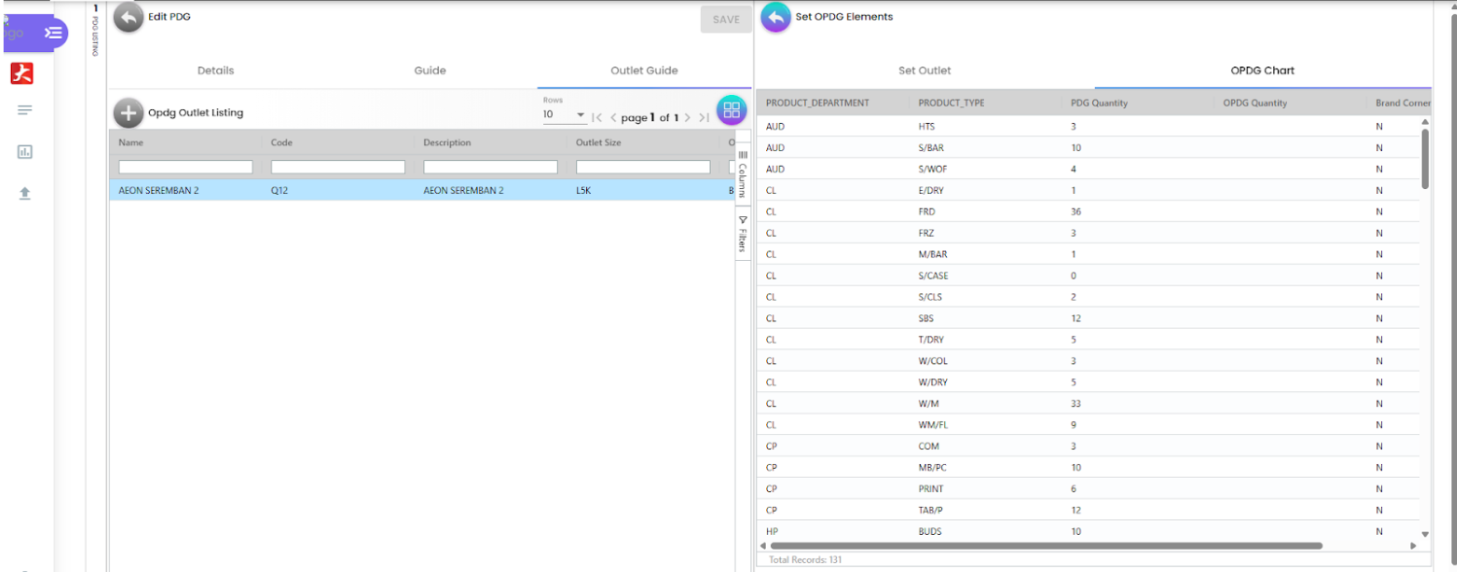
Task: Go to the last page of outlet listing
Action: click(704, 118)
